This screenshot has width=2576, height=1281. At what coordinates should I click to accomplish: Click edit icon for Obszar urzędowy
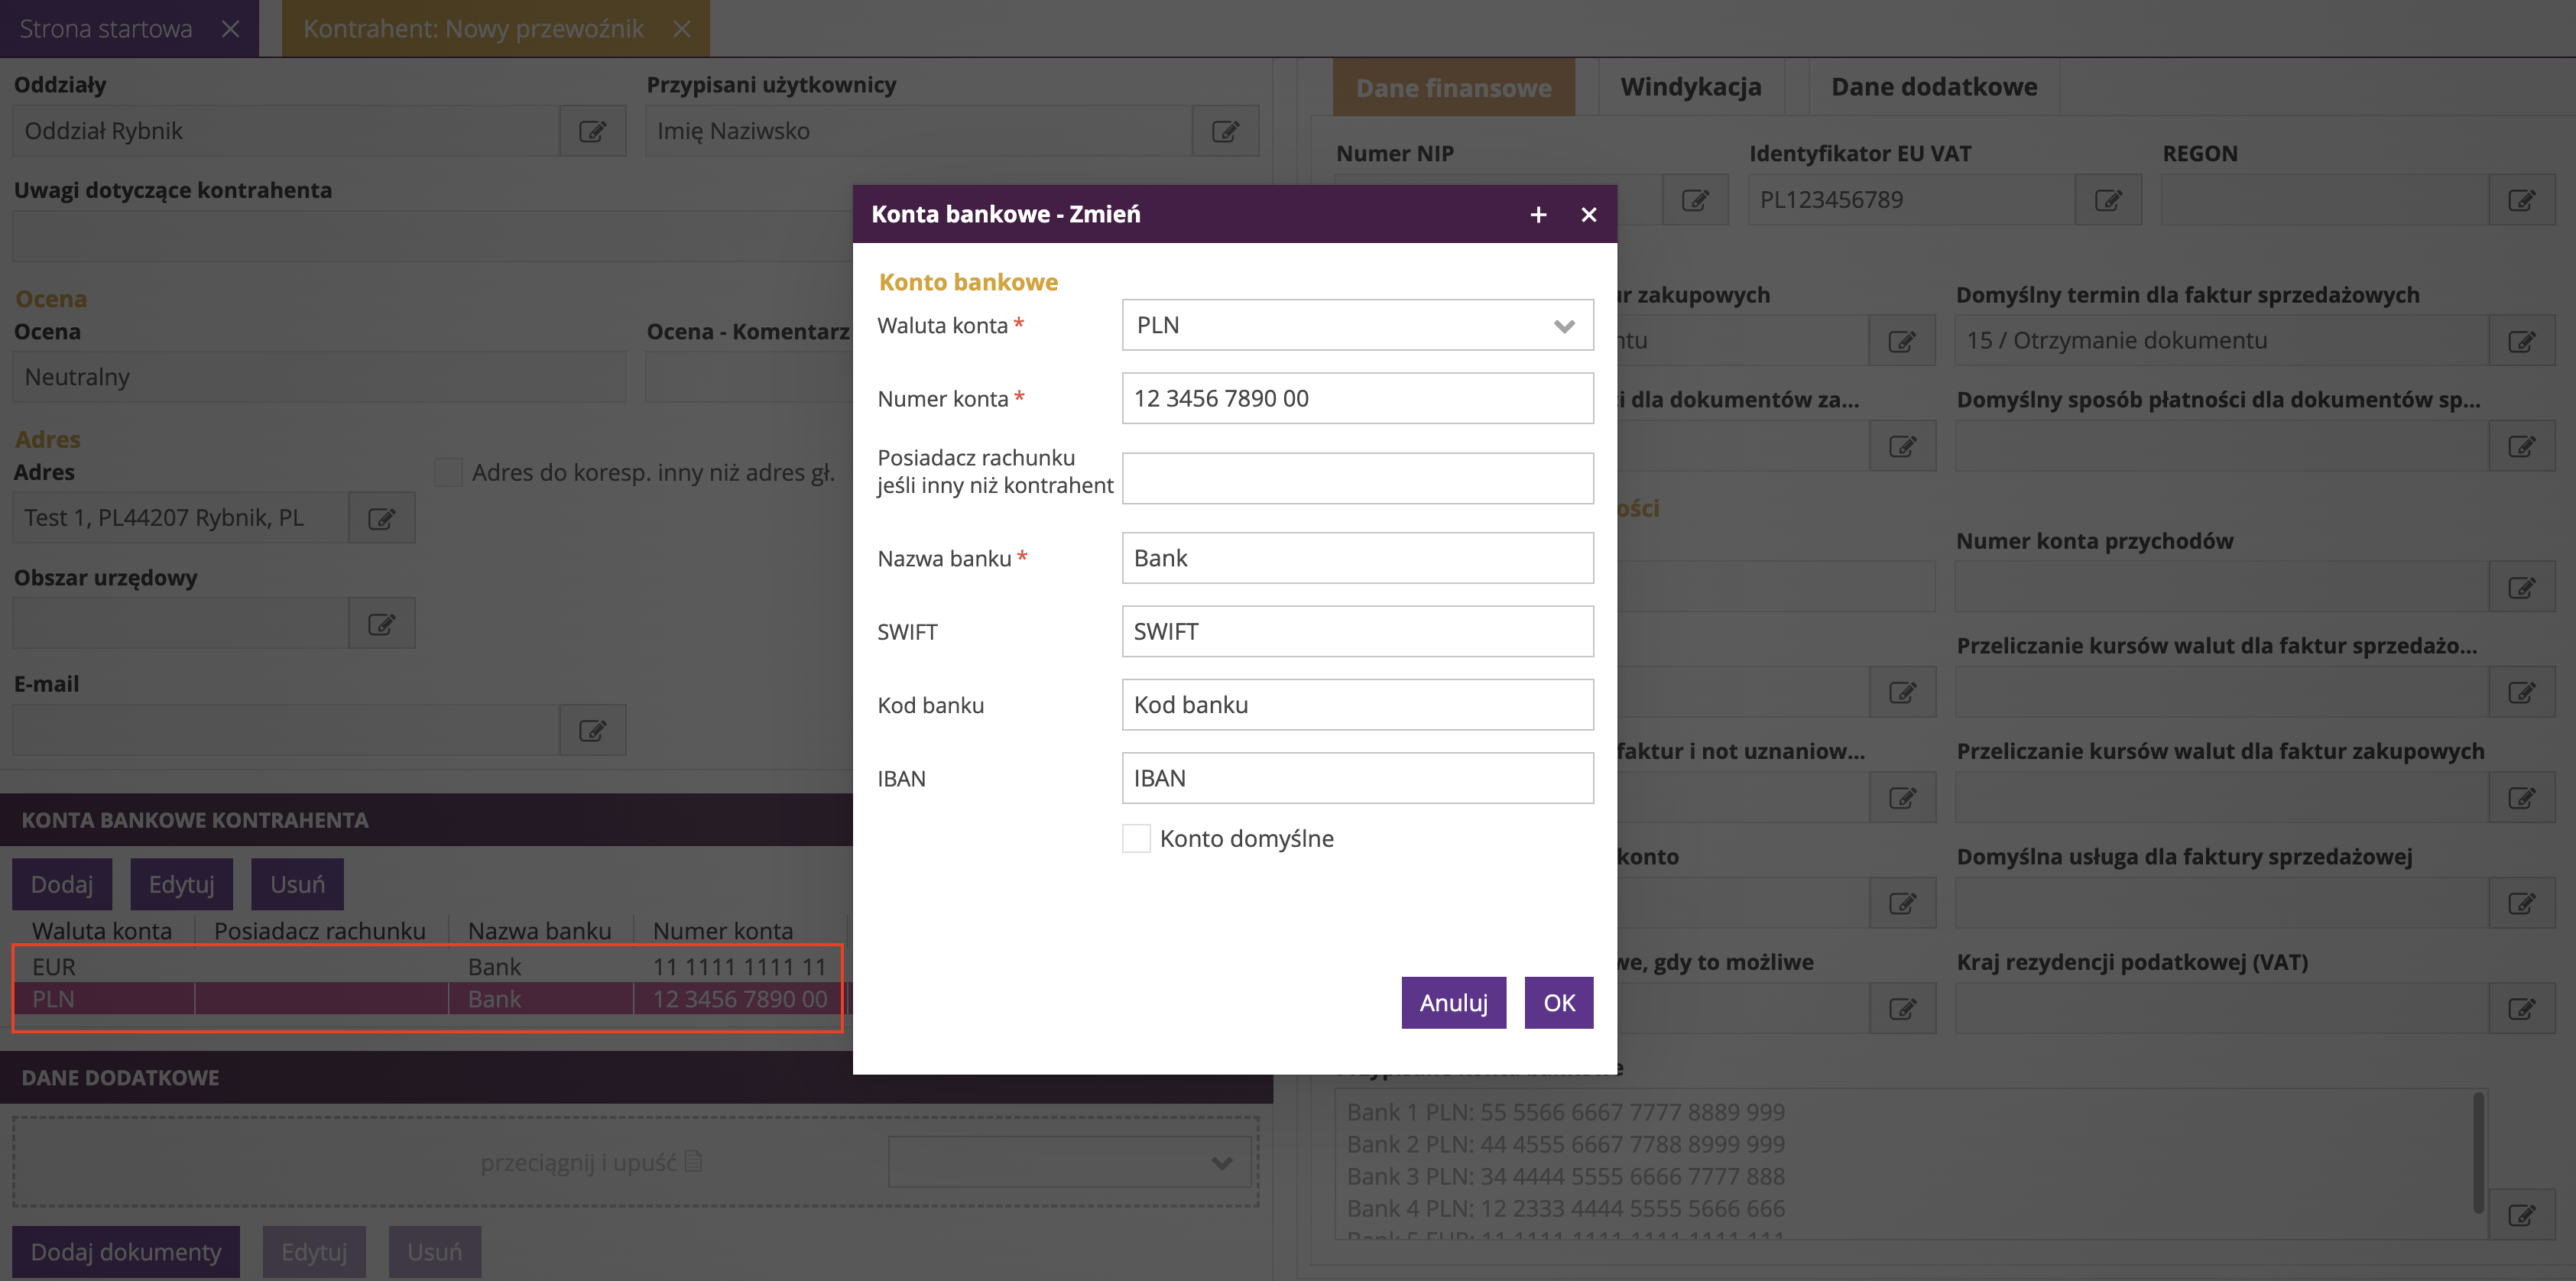click(381, 624)
